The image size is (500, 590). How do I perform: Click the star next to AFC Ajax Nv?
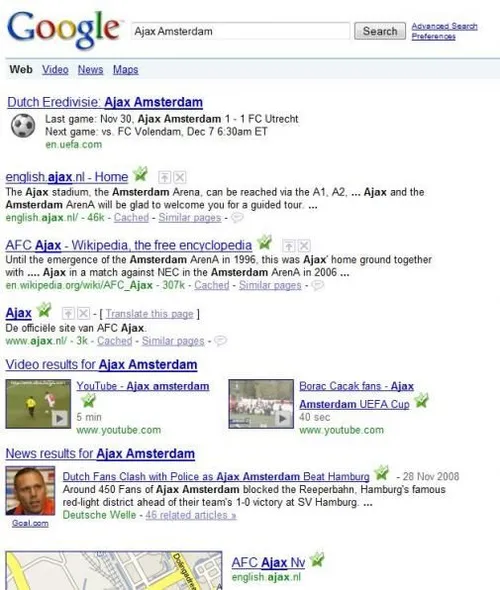click(317, 560)
